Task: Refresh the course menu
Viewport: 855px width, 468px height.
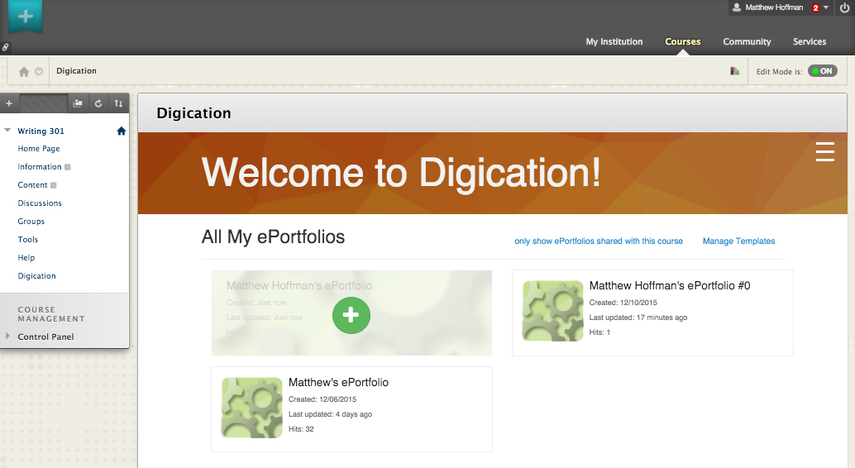Action: (98, 103)
